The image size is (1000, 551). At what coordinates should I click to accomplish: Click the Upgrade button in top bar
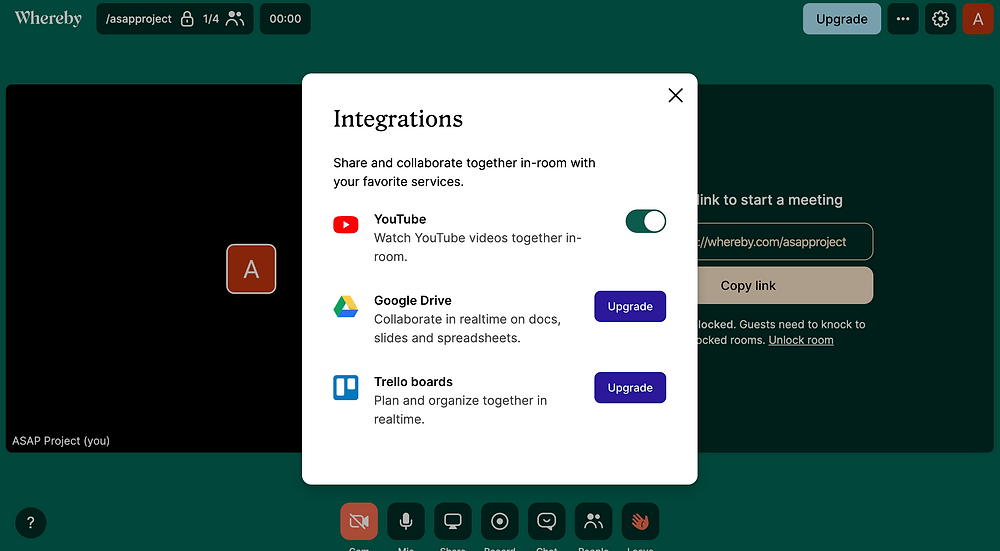coord(842,19)
